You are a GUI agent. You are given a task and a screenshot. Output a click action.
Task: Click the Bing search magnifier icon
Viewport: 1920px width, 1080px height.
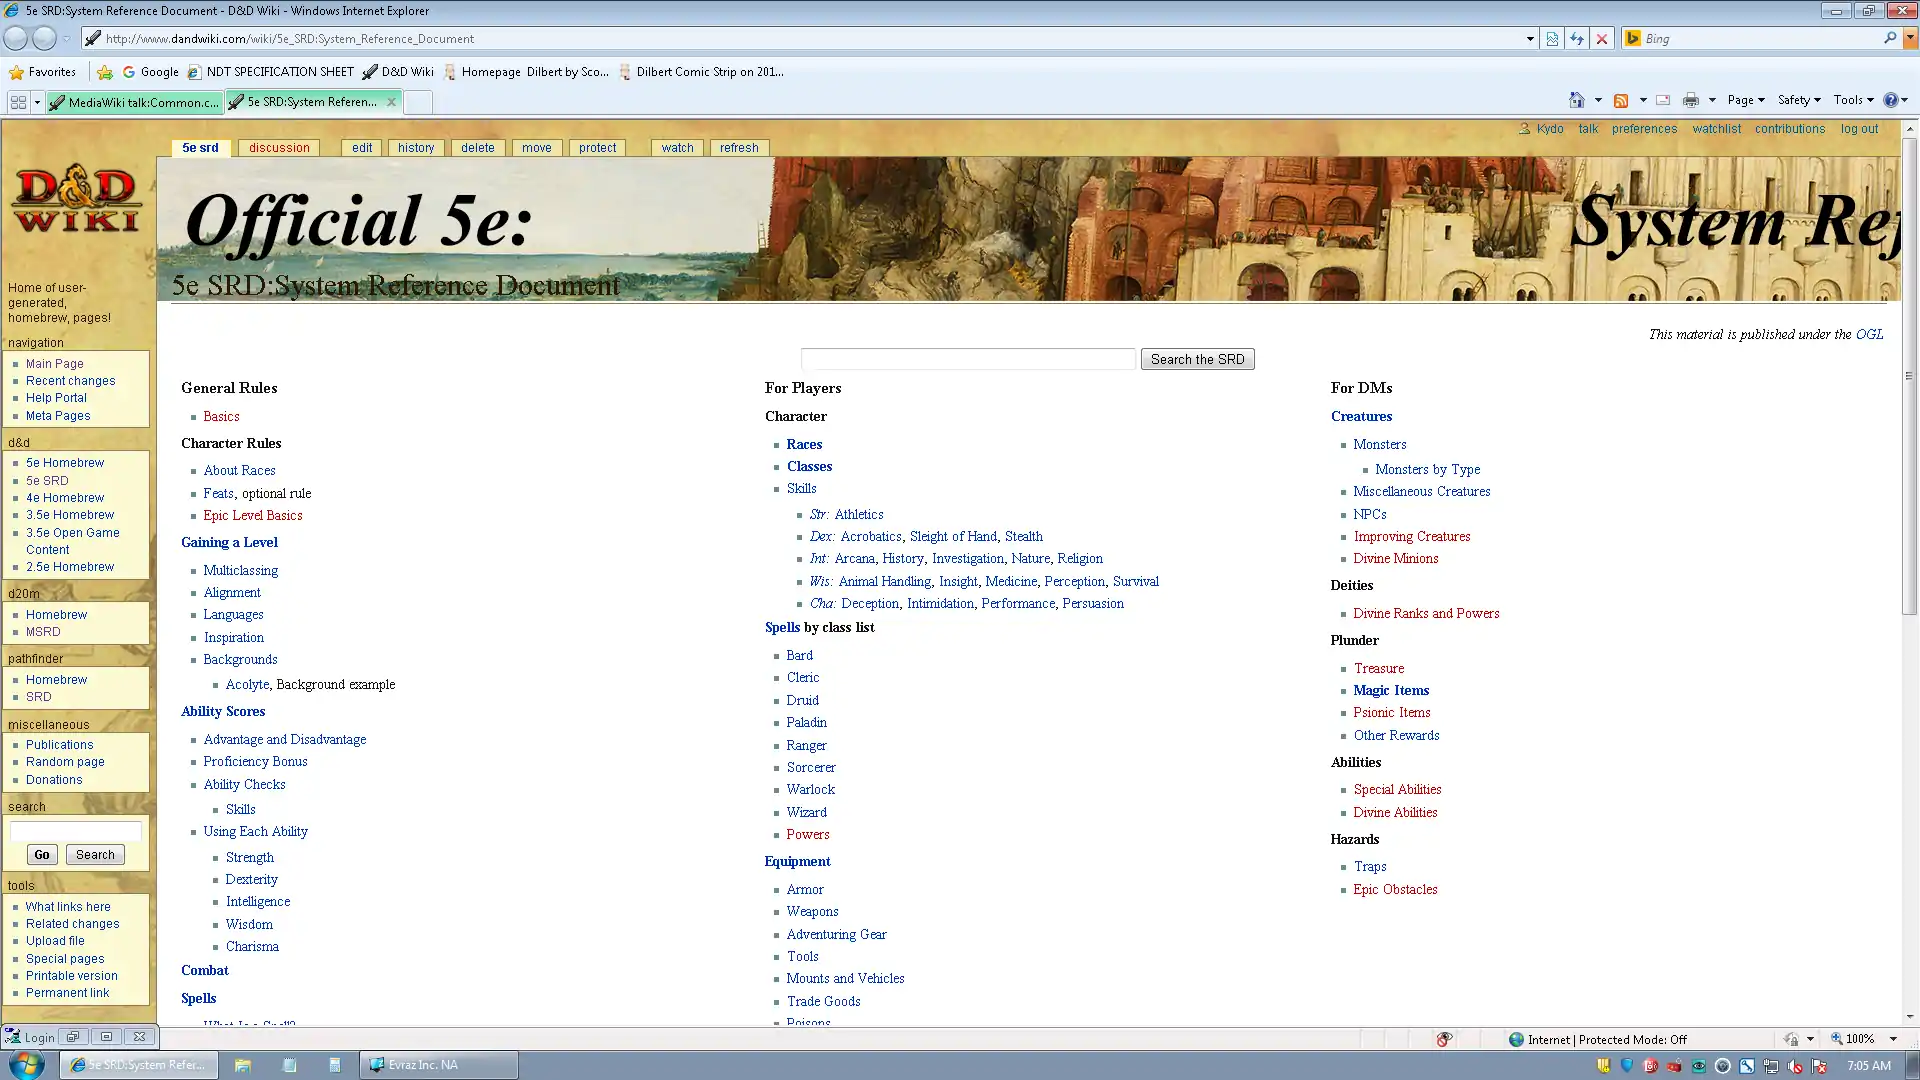coord(1889,38)
